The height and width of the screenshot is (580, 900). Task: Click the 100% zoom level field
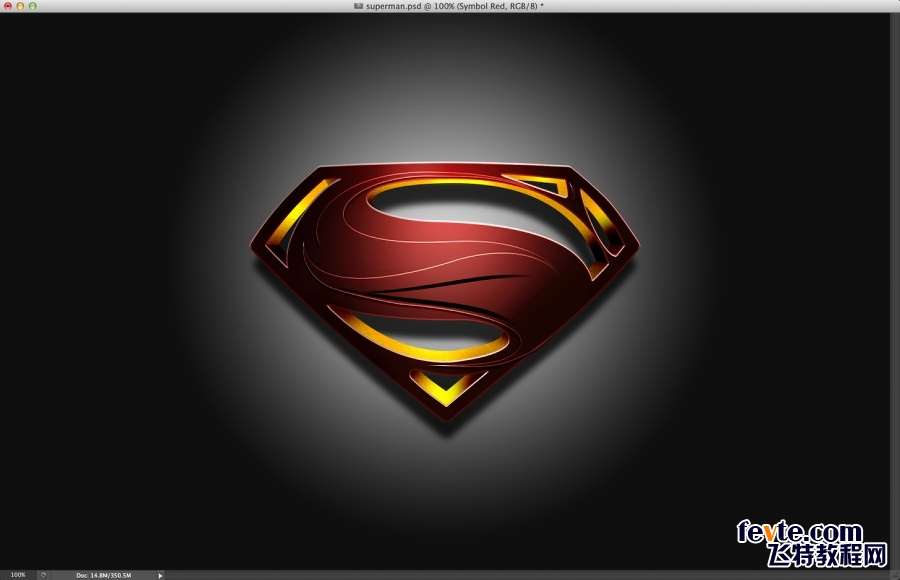pos(18,575)
